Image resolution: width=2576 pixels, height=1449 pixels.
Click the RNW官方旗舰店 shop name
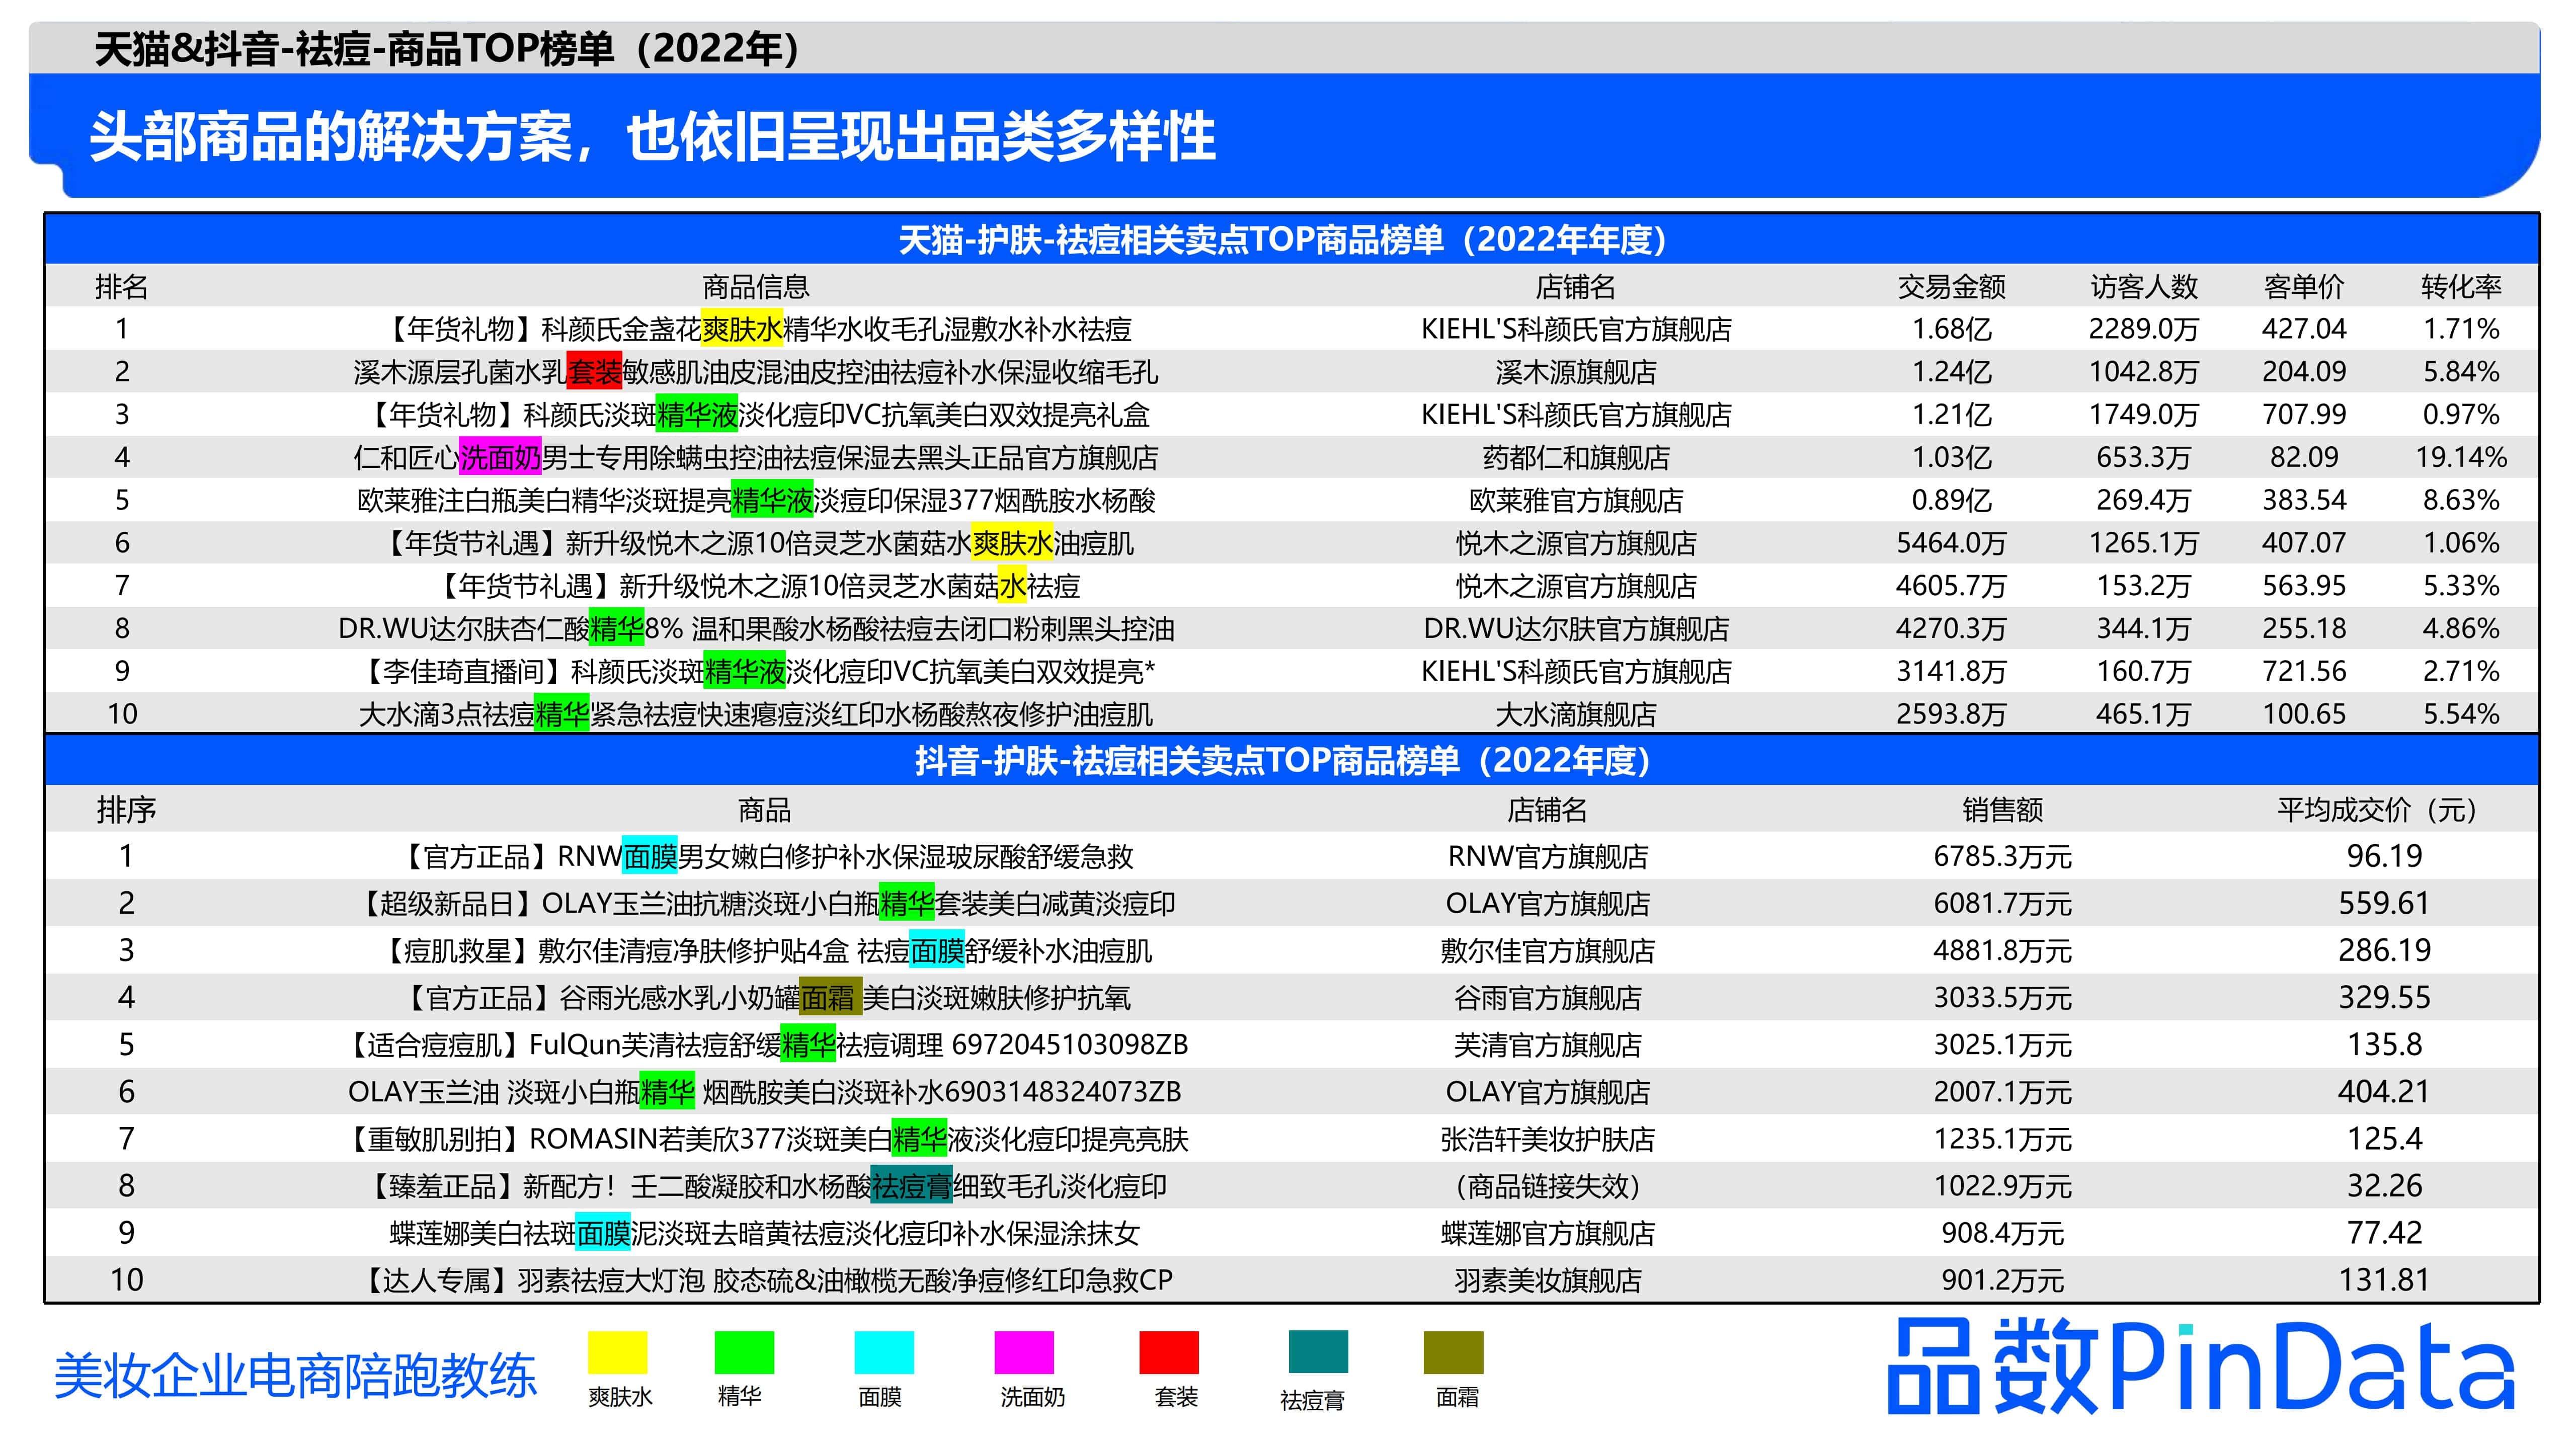[x=1548, y=856]
